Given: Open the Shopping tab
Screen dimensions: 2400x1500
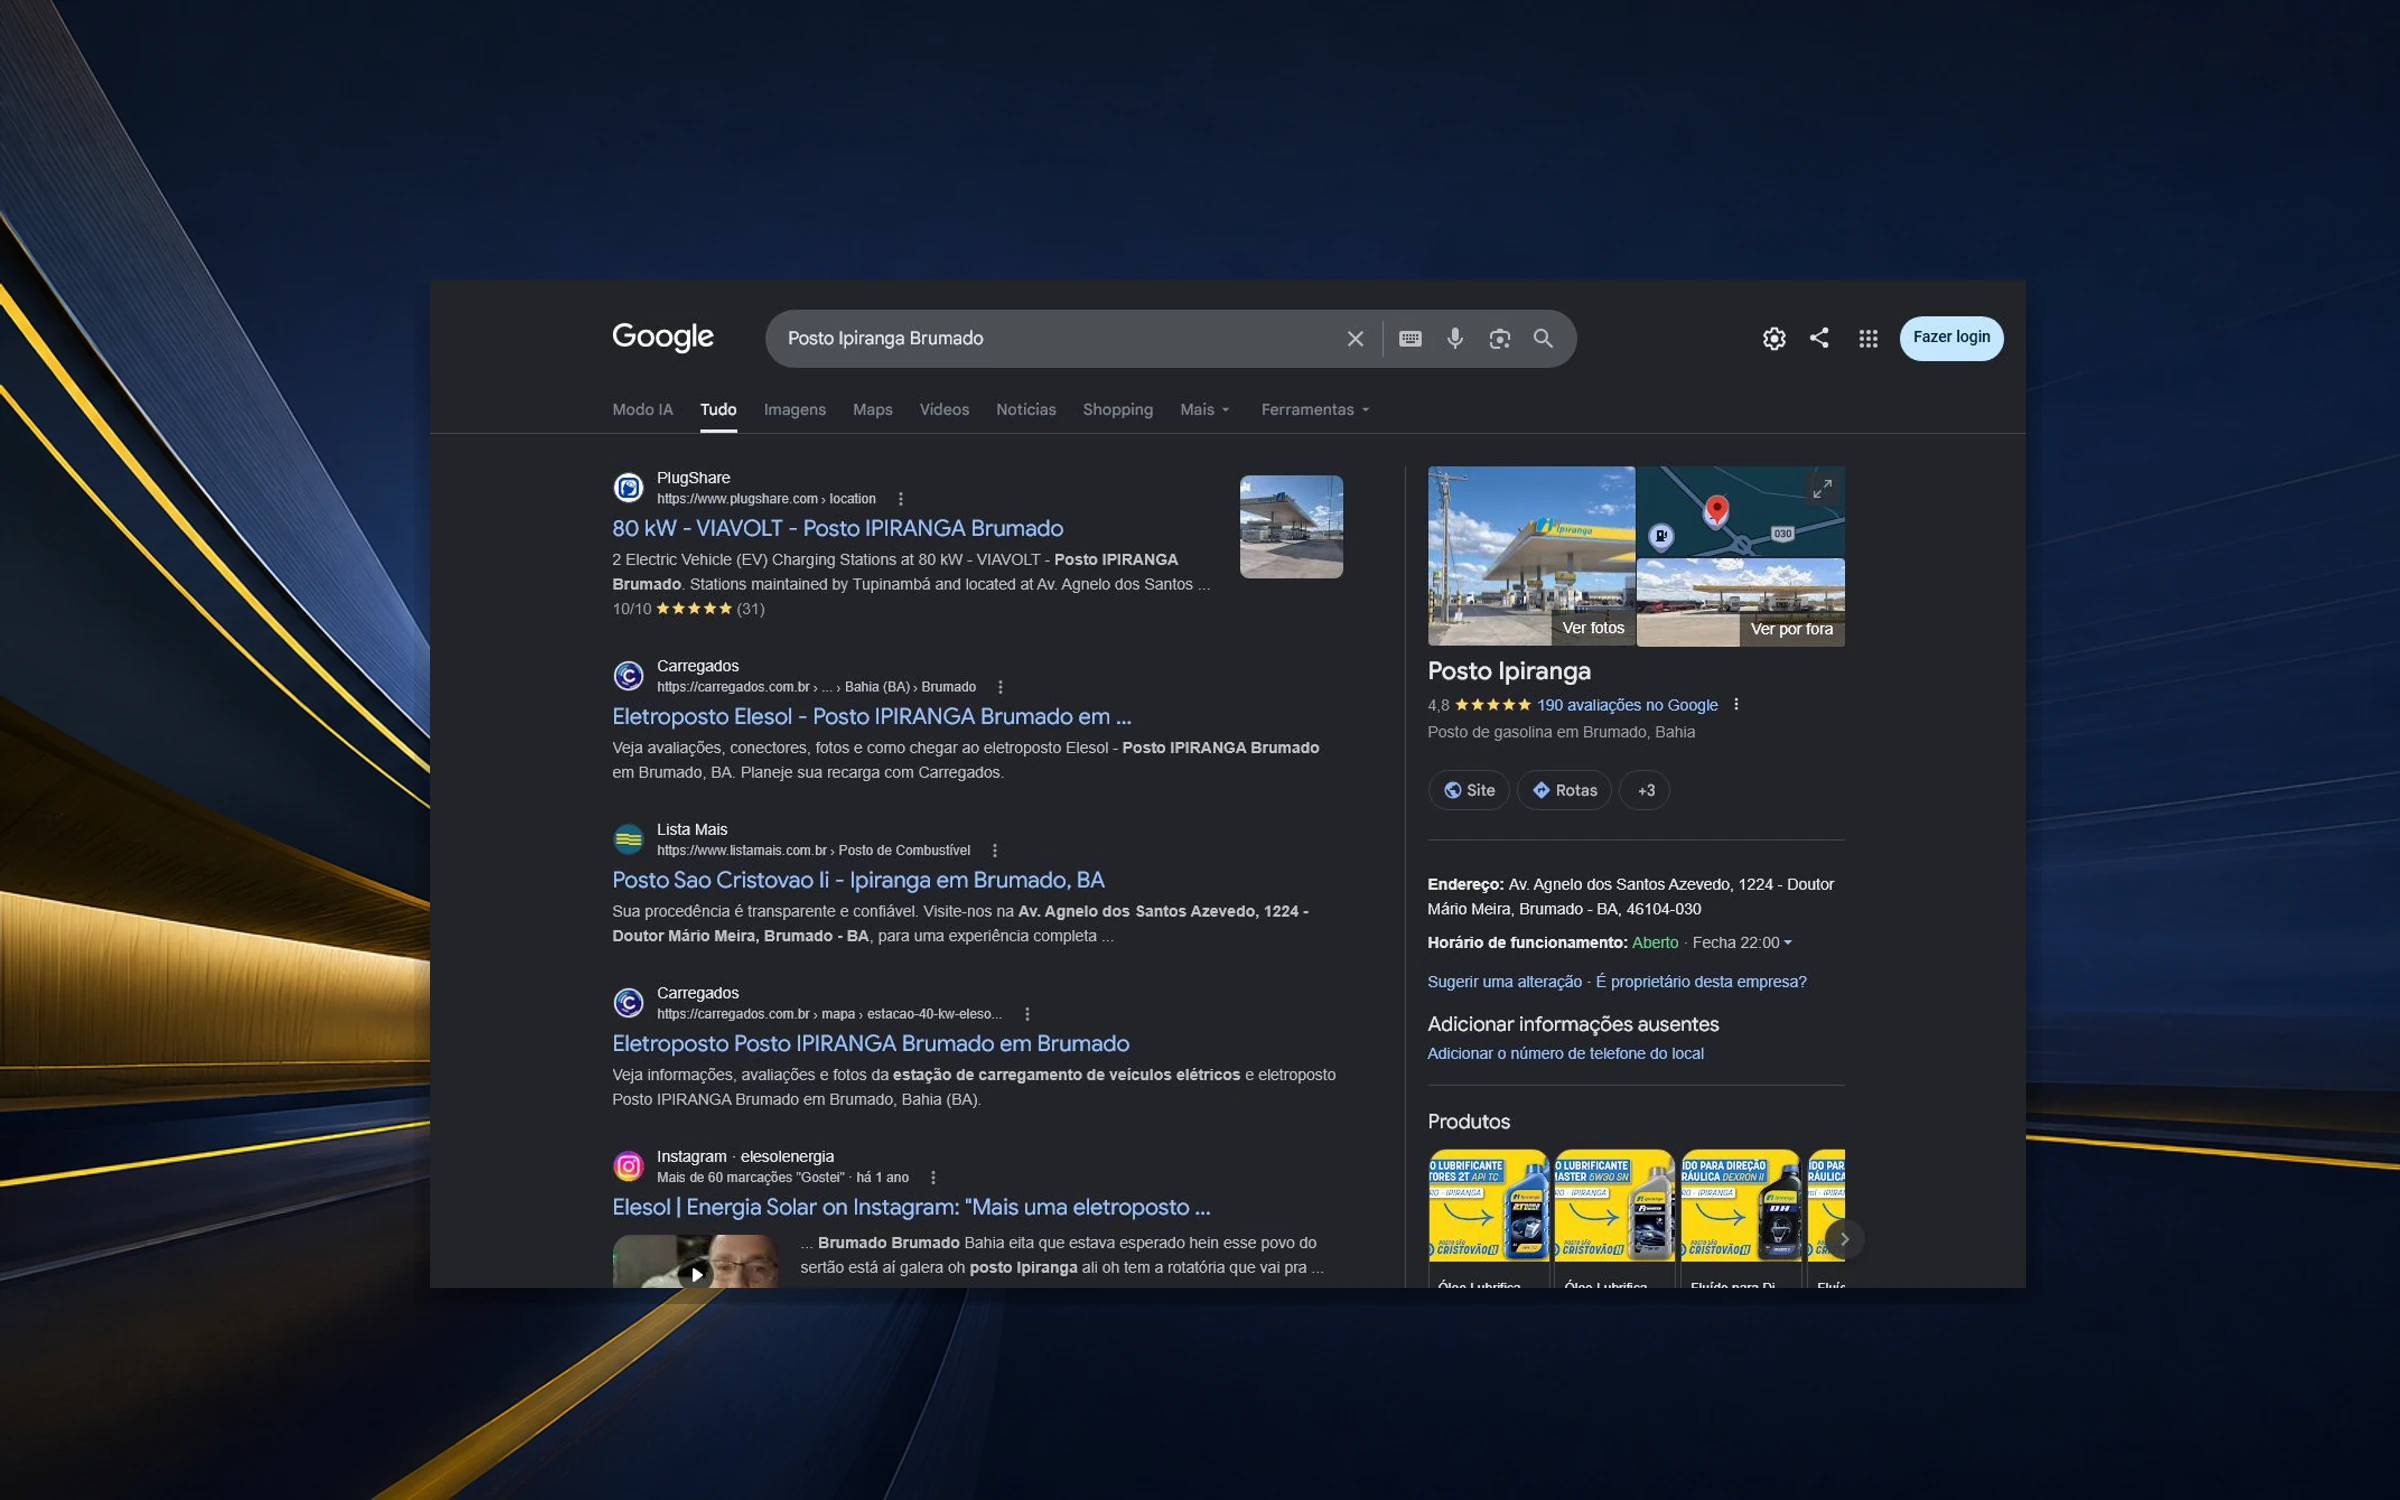Looking at the screenshot, I should pos(1118,410).
